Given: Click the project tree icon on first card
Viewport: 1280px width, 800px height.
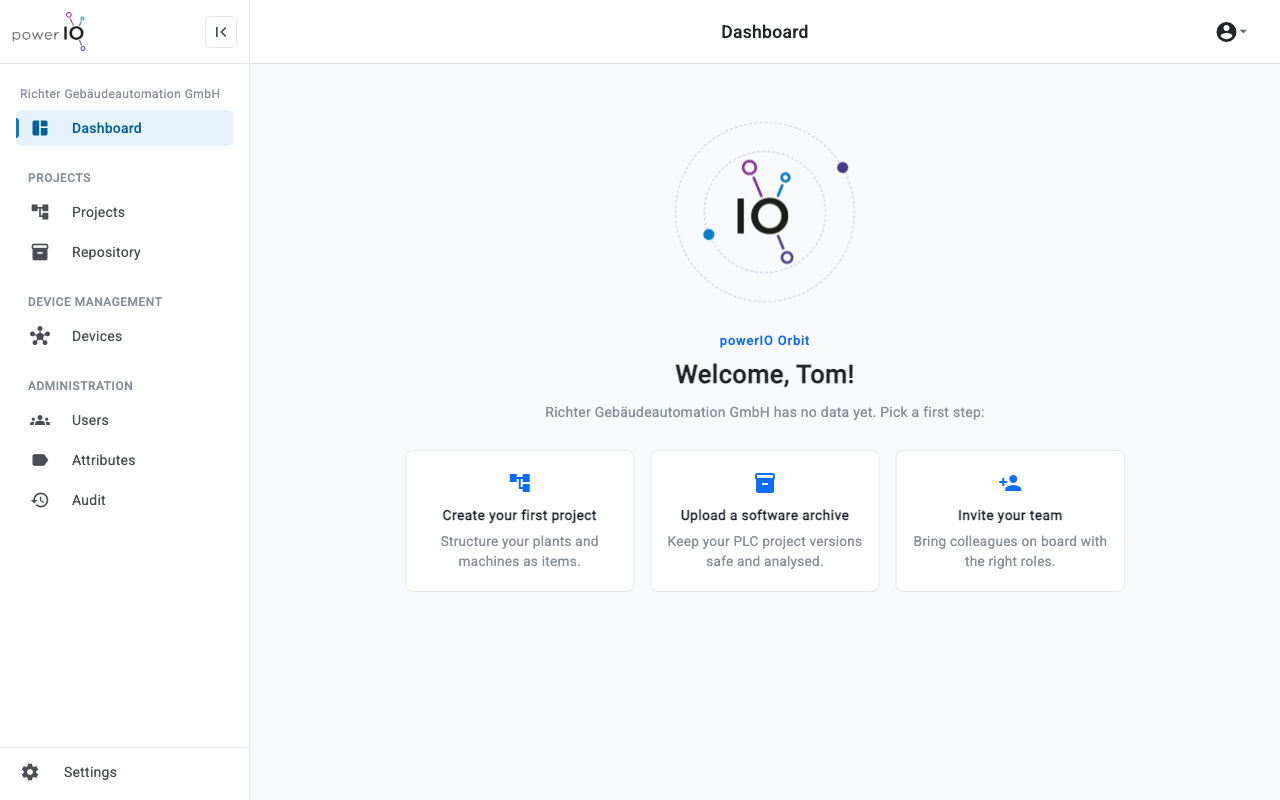Looking at the screenshot, I should coord(520,483).
